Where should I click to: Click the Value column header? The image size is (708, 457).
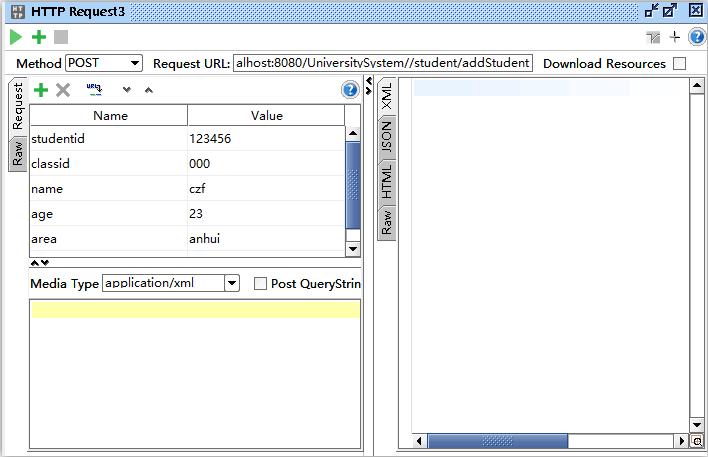(266, 116)
